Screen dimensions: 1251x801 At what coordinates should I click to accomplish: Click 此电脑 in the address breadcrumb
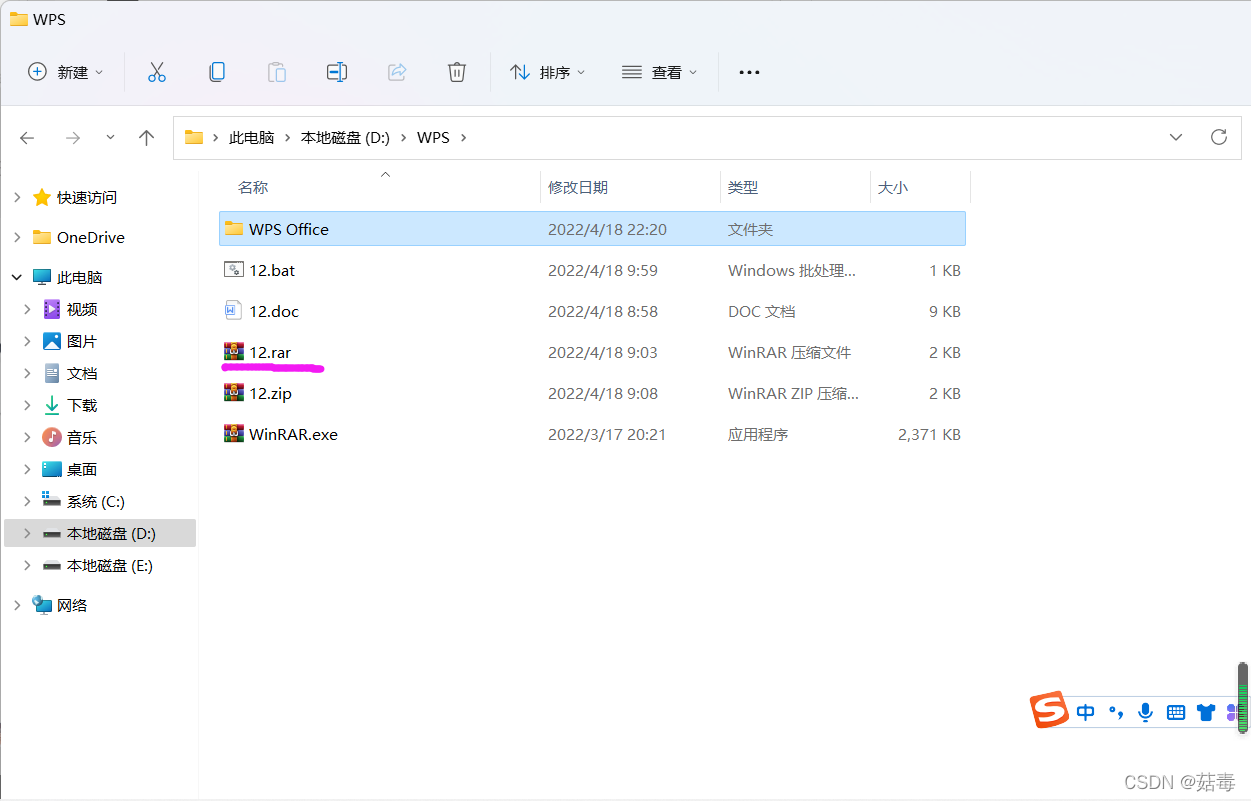coord(251,137)
